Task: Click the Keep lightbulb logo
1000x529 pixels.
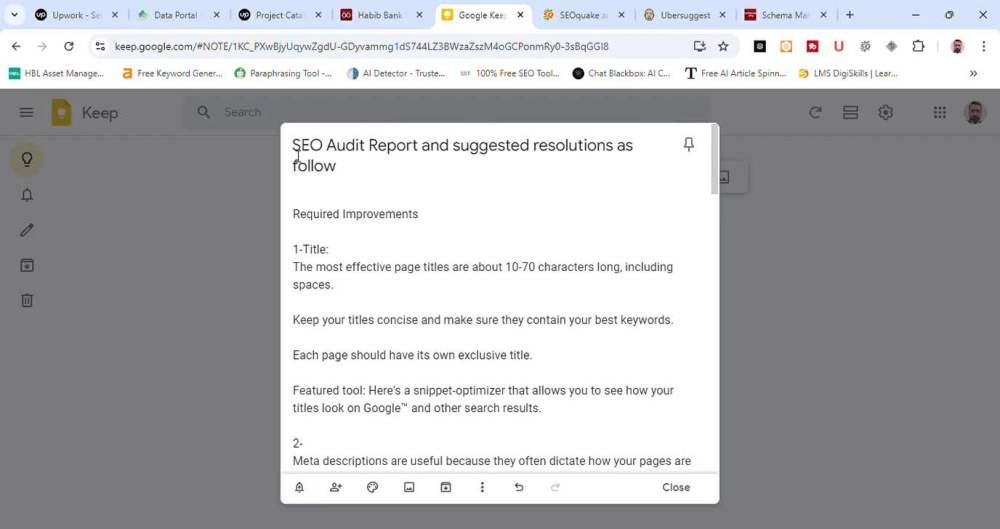Action: 62,112
